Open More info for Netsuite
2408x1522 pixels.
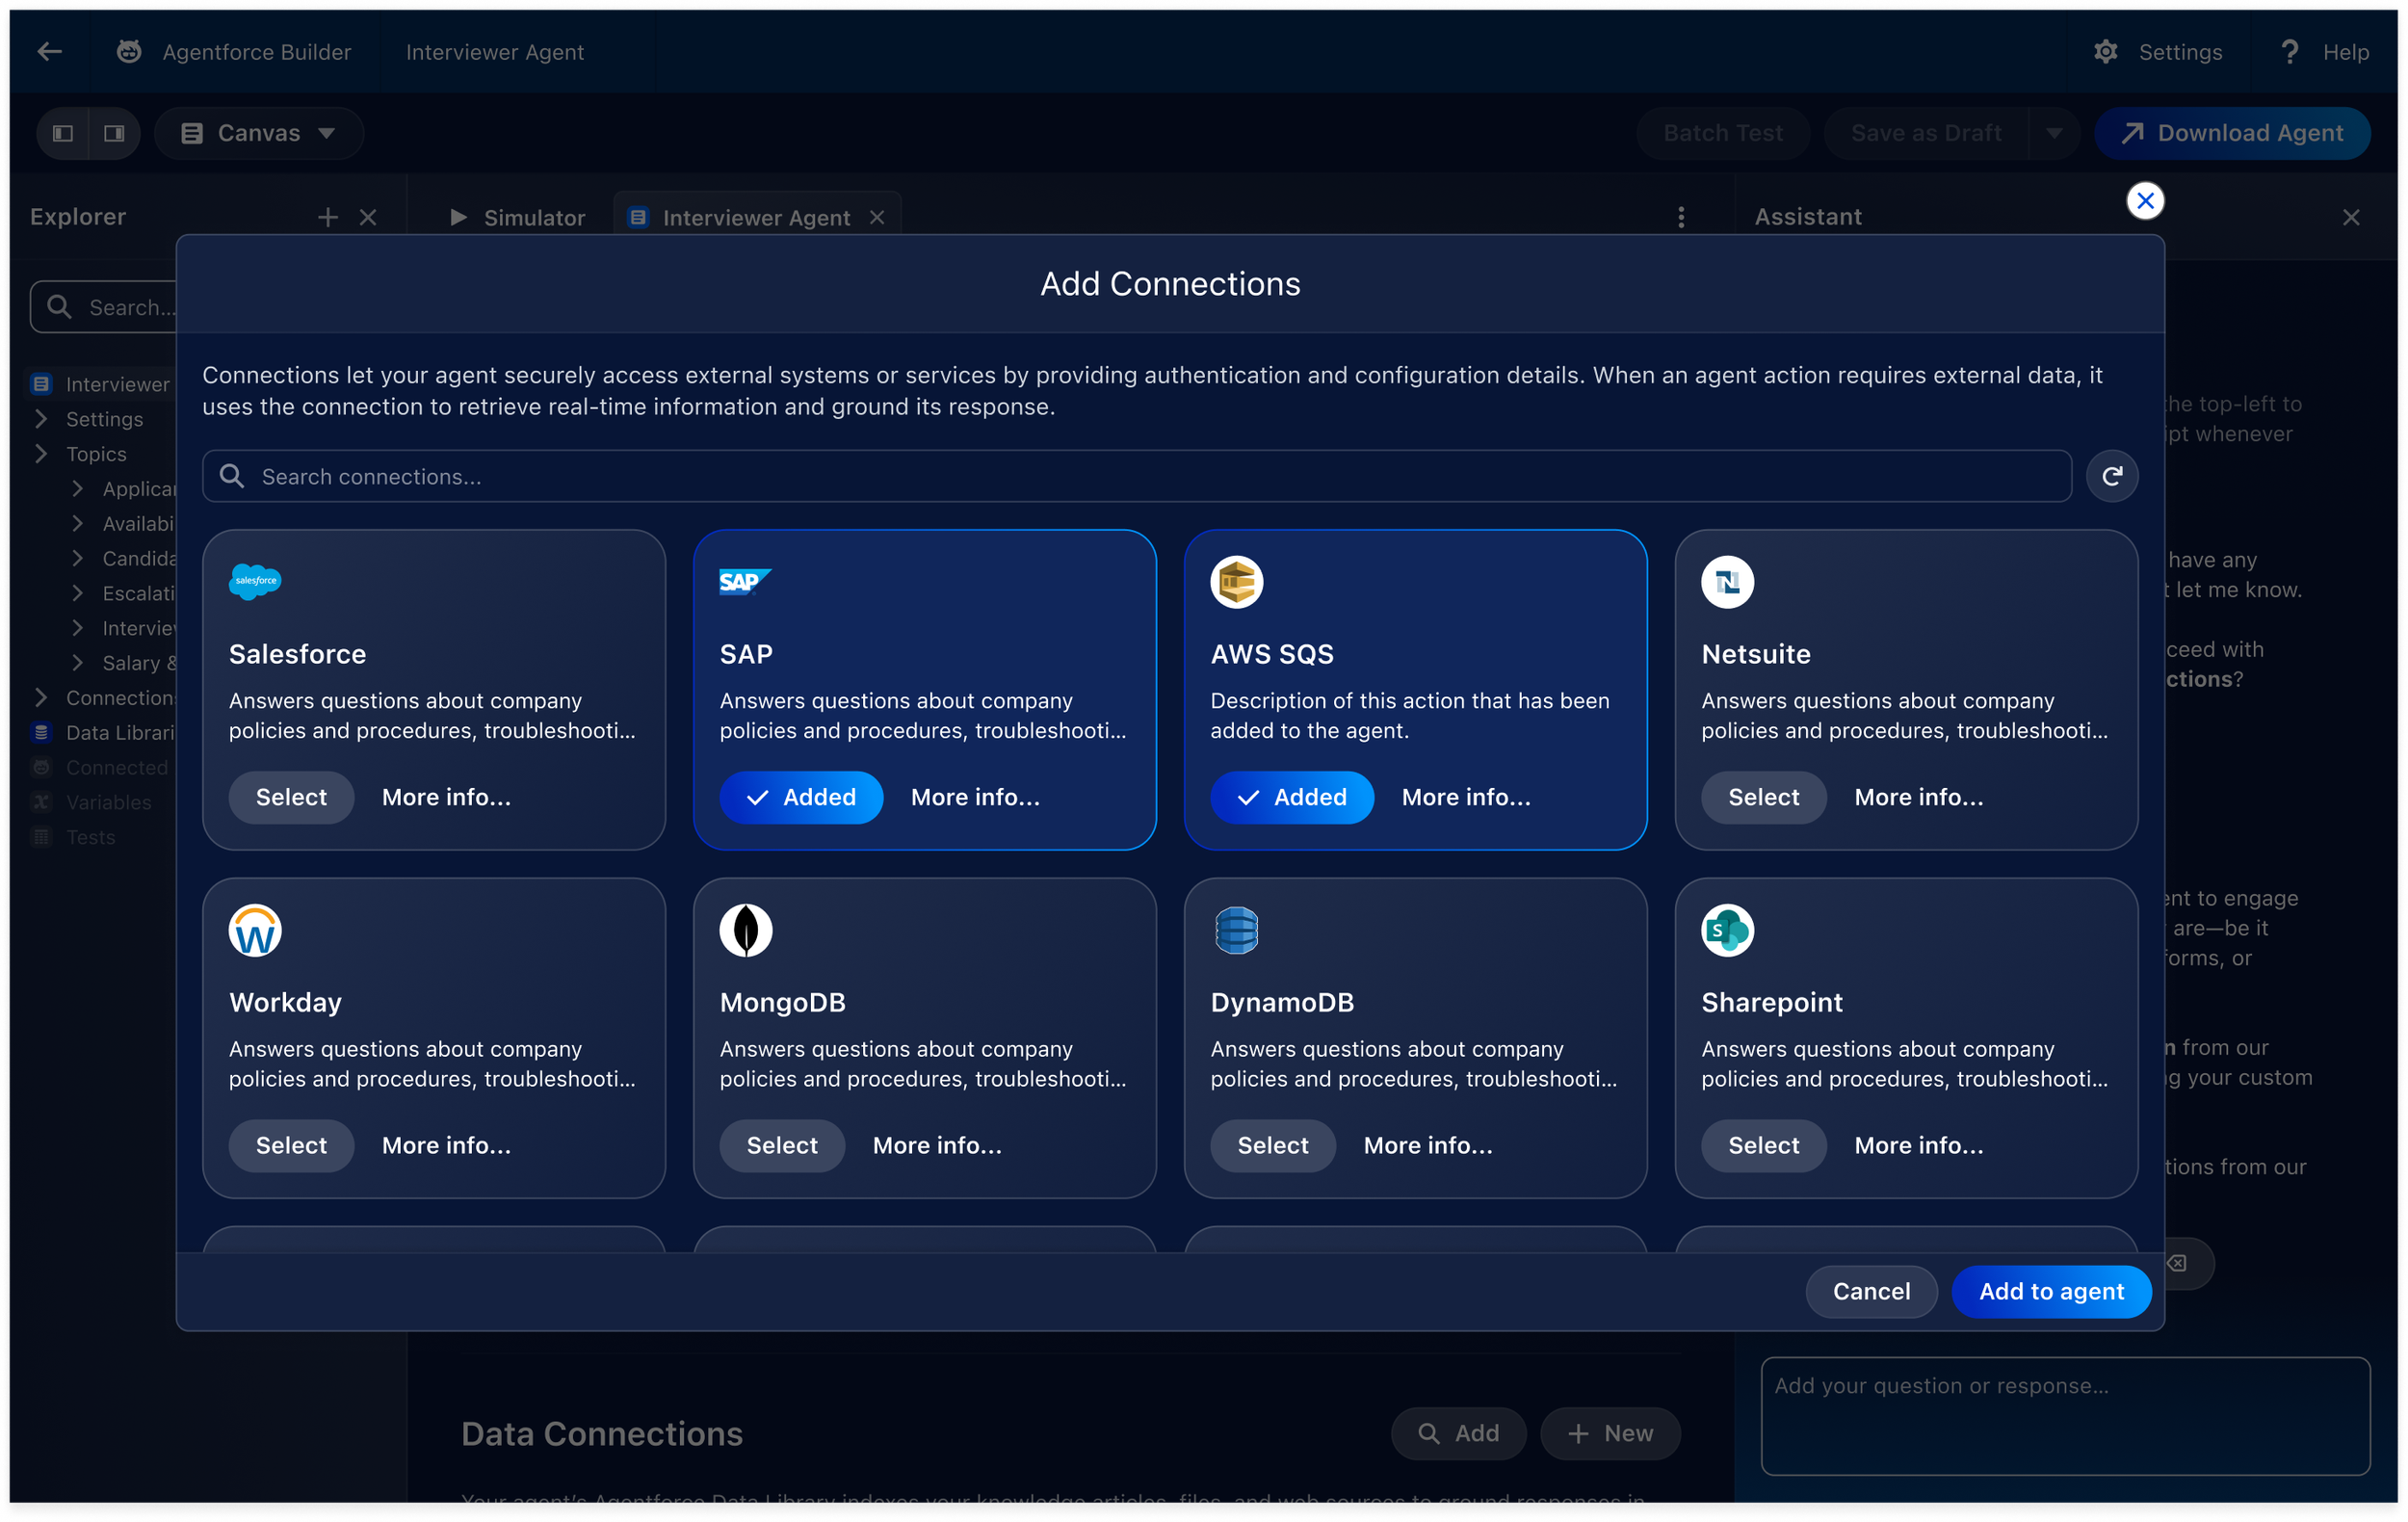[x=1919, y=797]
